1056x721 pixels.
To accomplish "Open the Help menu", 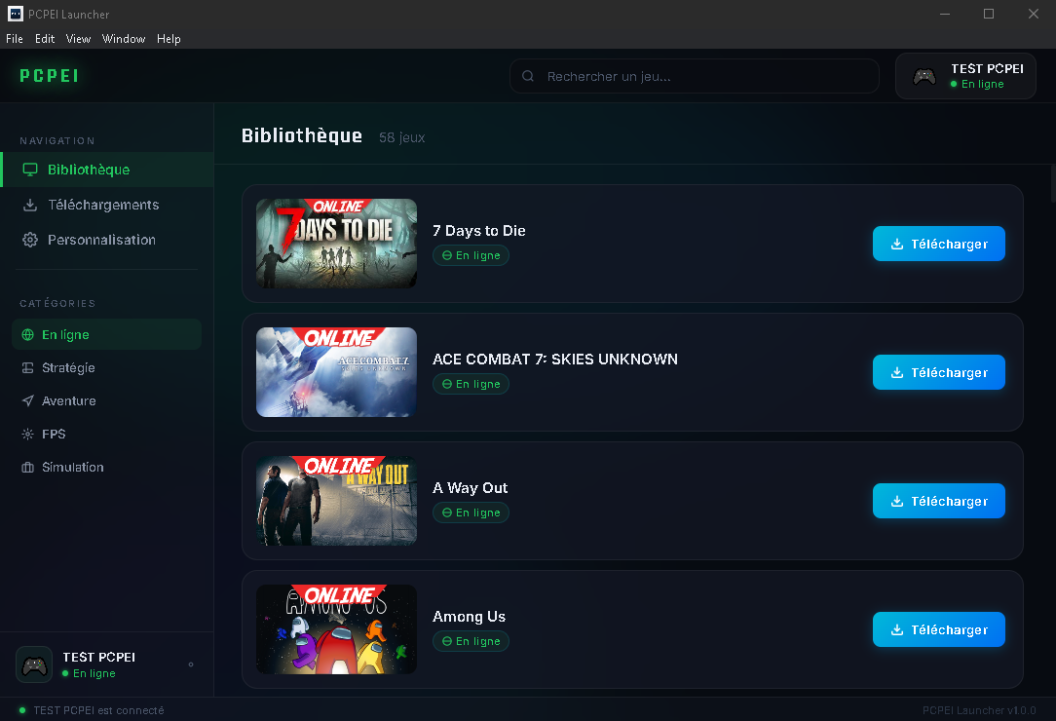I will pyautogui.click(x=168, y=39).
